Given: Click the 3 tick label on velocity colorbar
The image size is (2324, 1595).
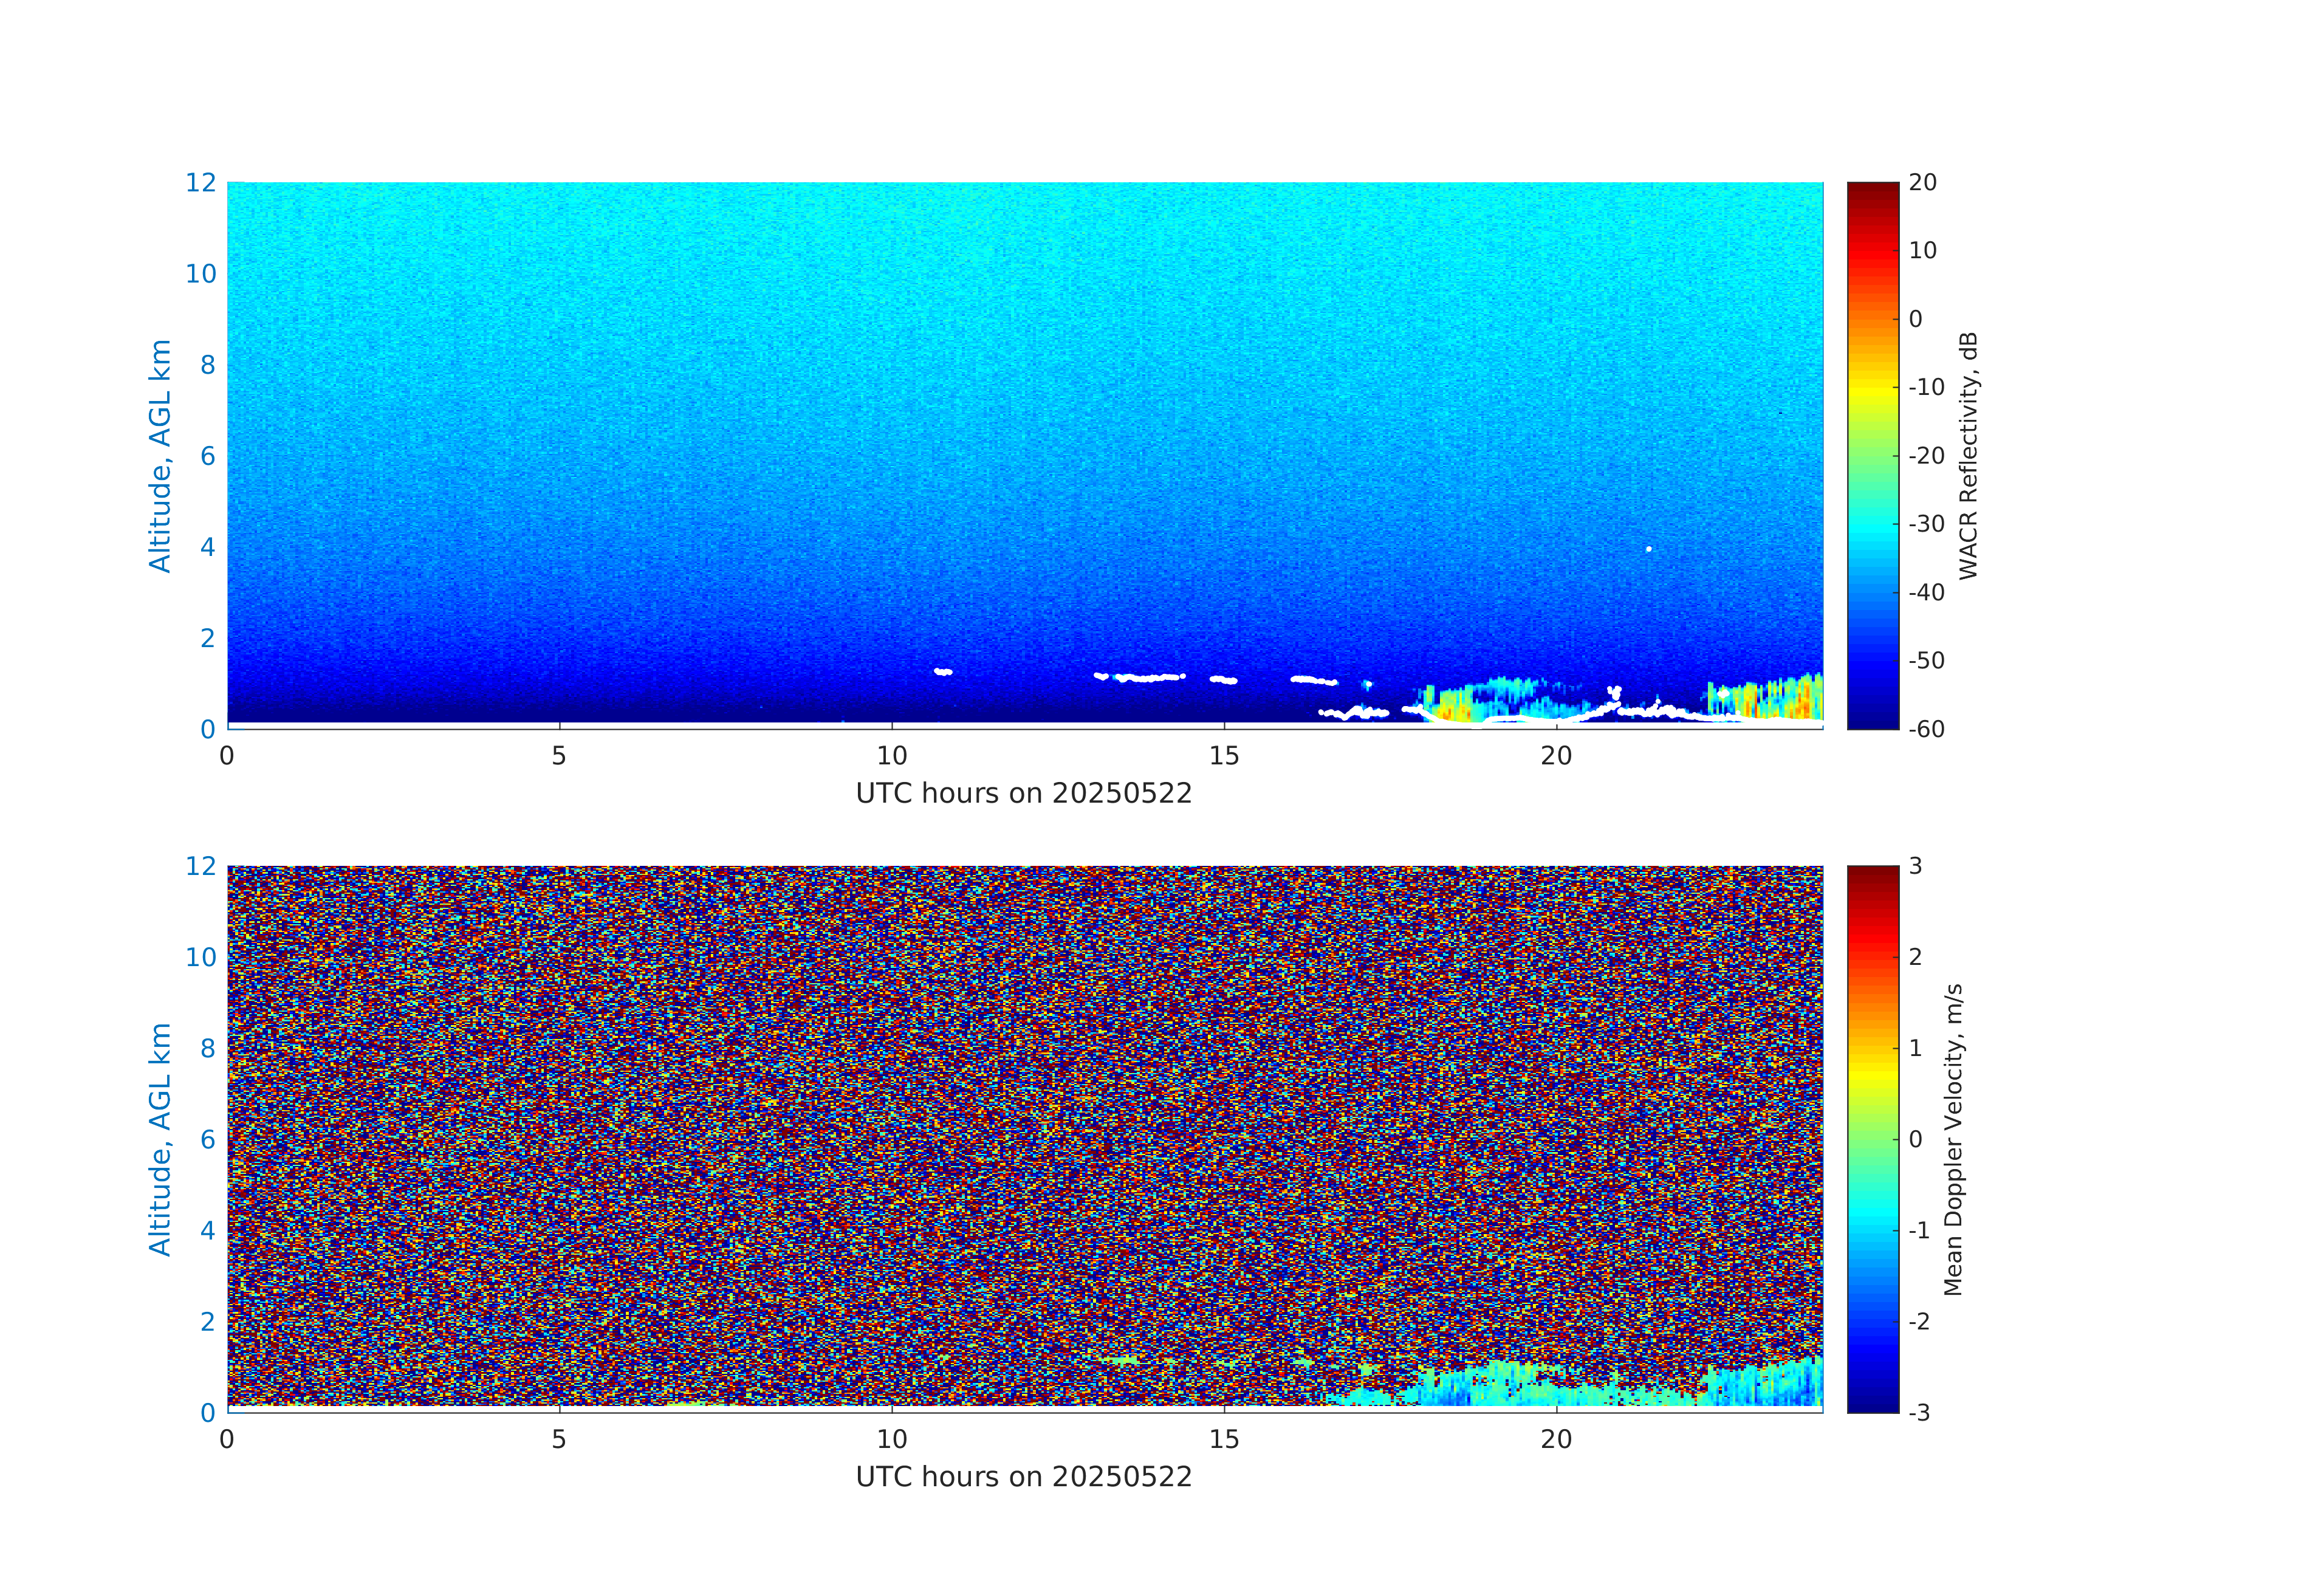Looking at the screenshot, I should (x=1915, y=866).
